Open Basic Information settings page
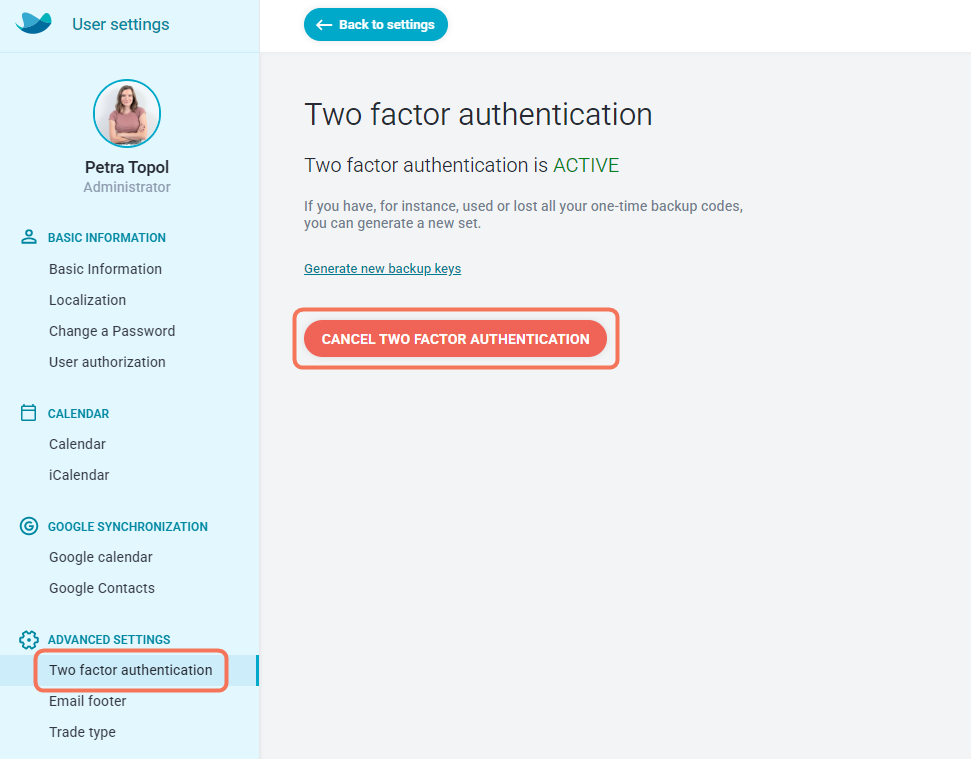The width and height of the screenshot is (971, 759). pyautogui.click(x=105, y=269)
